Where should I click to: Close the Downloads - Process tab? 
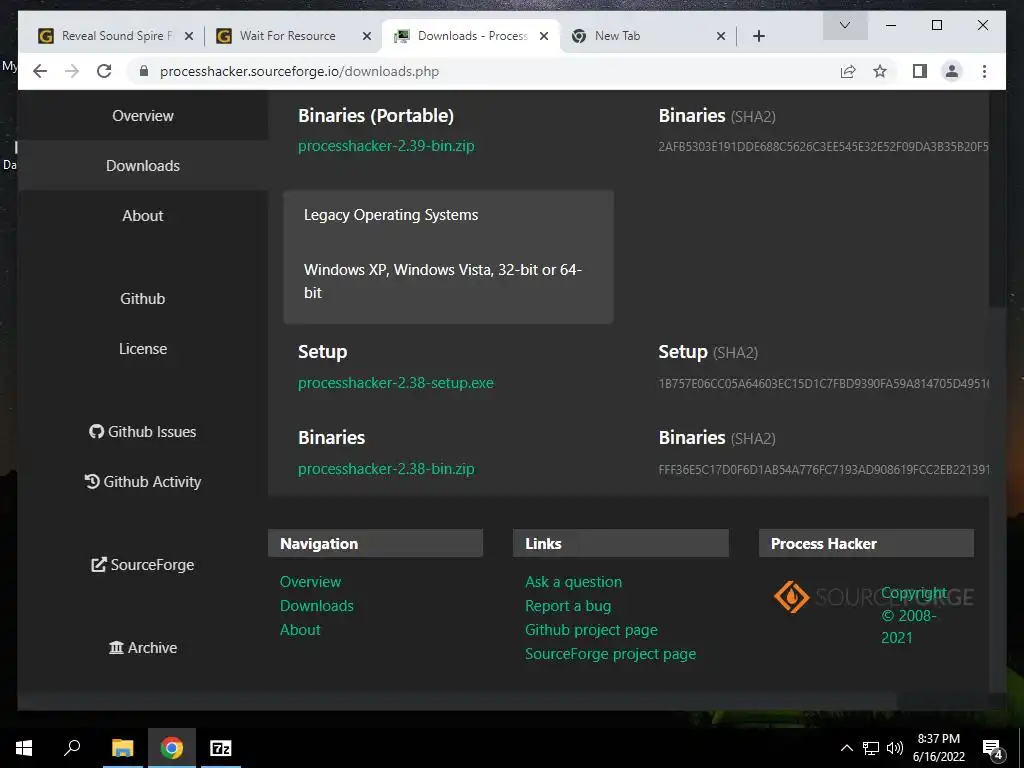coord(543,36)
